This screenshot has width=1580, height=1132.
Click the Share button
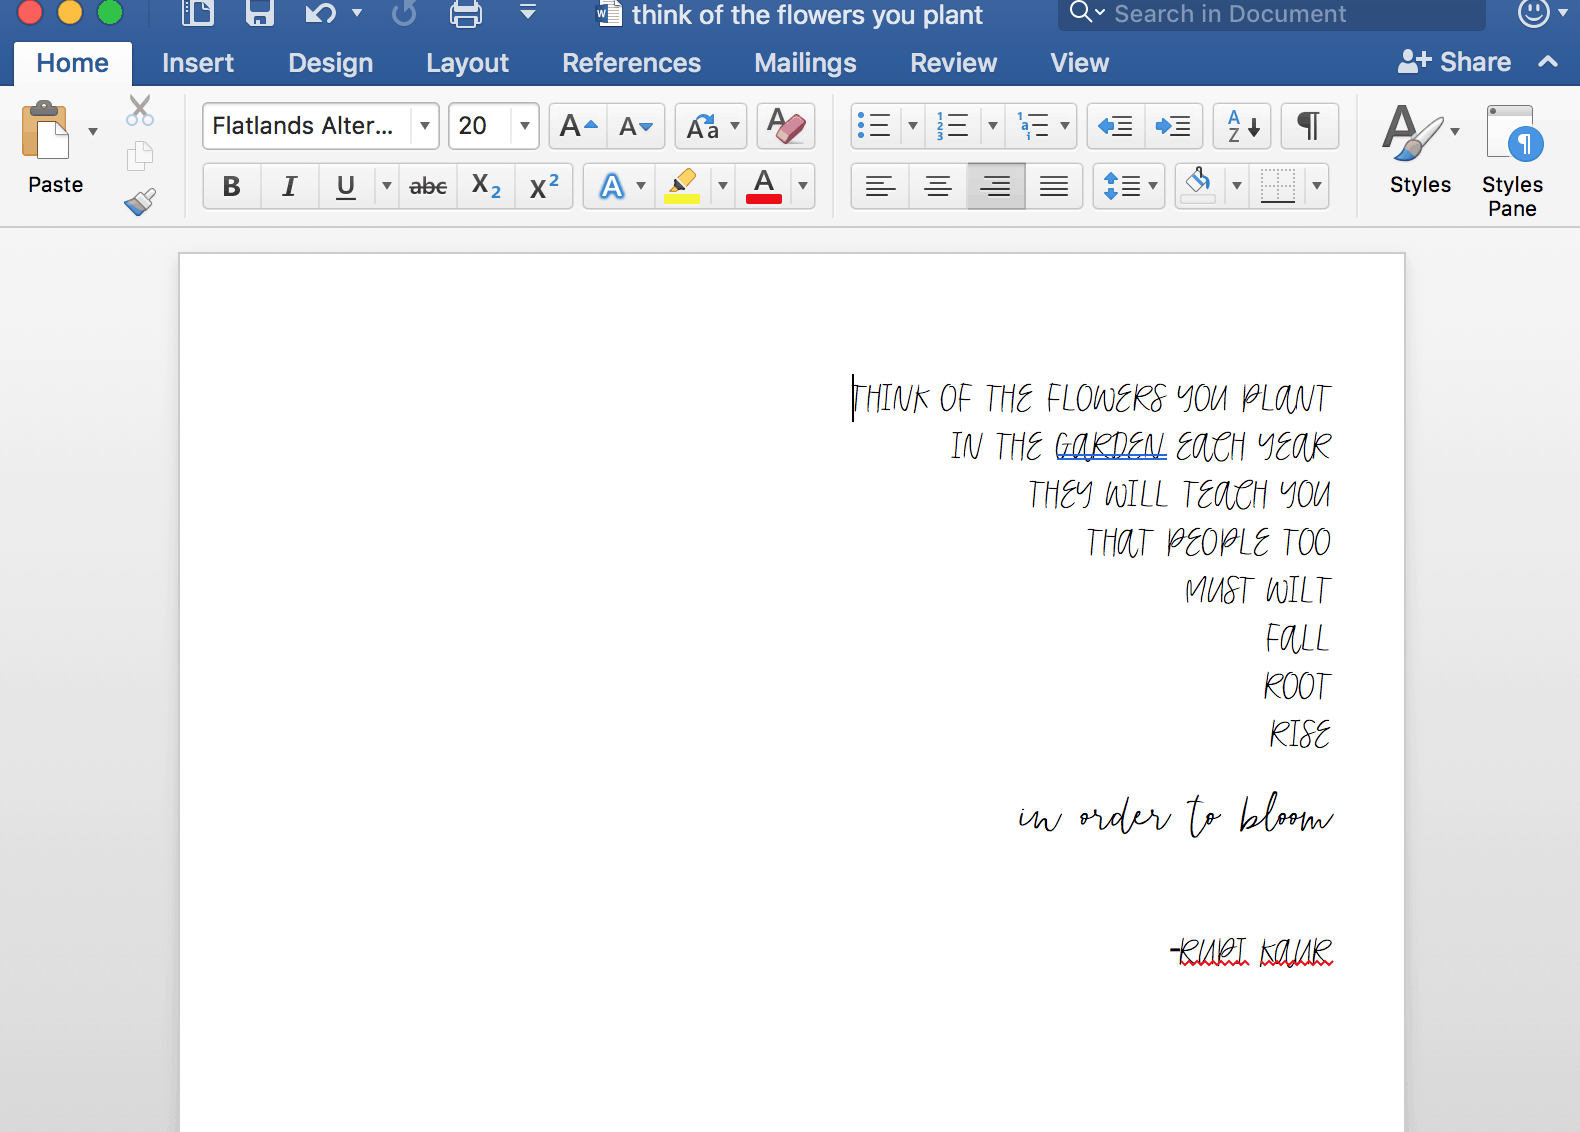pos(1454,62)
